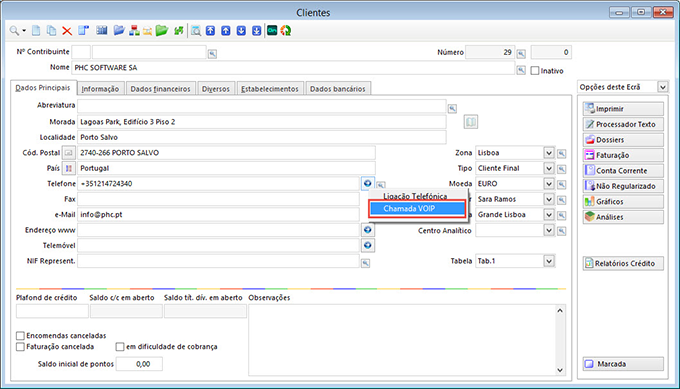This screenshot has width=680, height=389.
Task: Open the Diversos tab
Action: coord(216,88)
